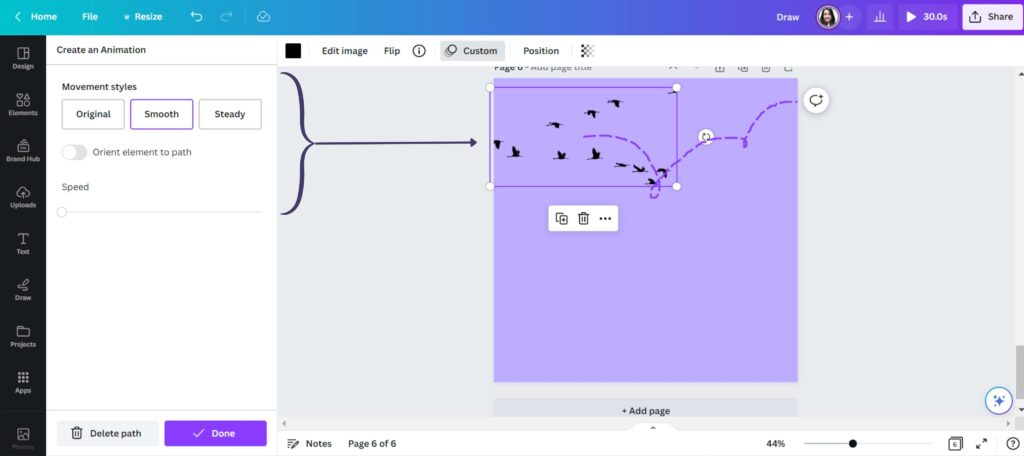Image resolution: width=1024 pixels, height=456 pixels.
Task: Select the Steady movement style
Action: [x=230, y=114]
